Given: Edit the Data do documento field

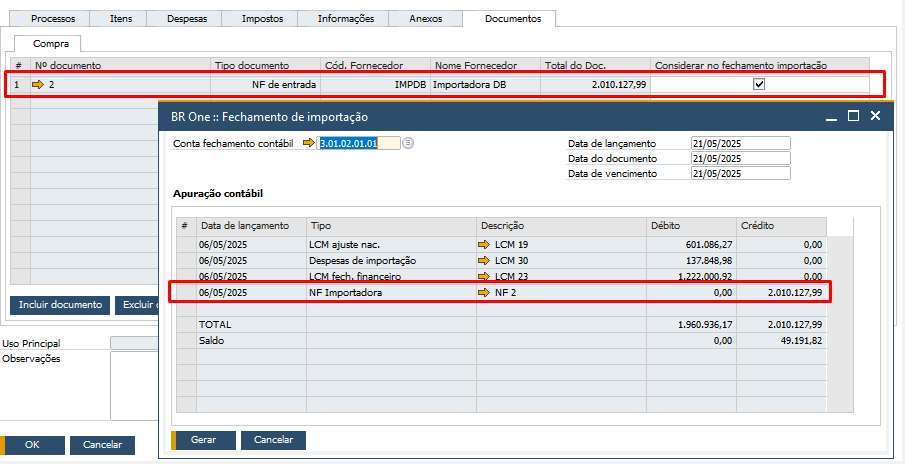Looking at the screenshot, I should pos(741,159).
